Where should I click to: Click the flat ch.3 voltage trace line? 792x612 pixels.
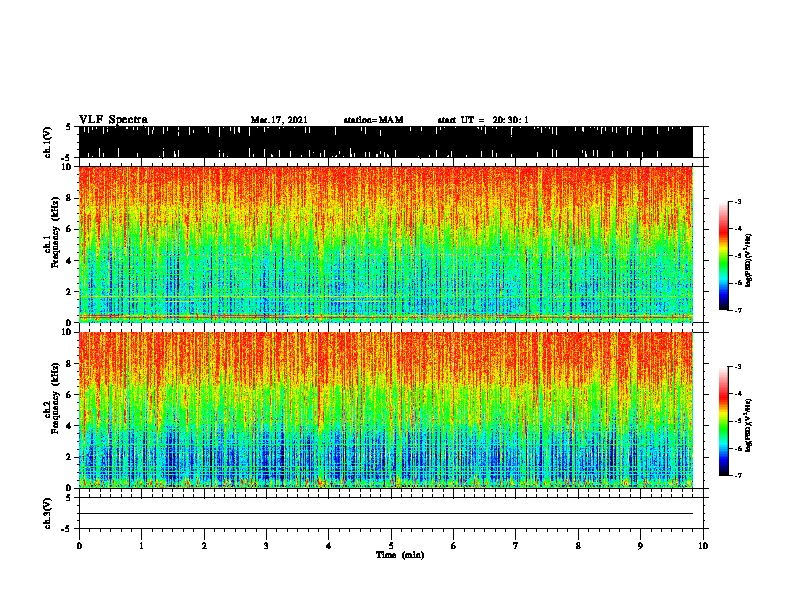[385, 514]
